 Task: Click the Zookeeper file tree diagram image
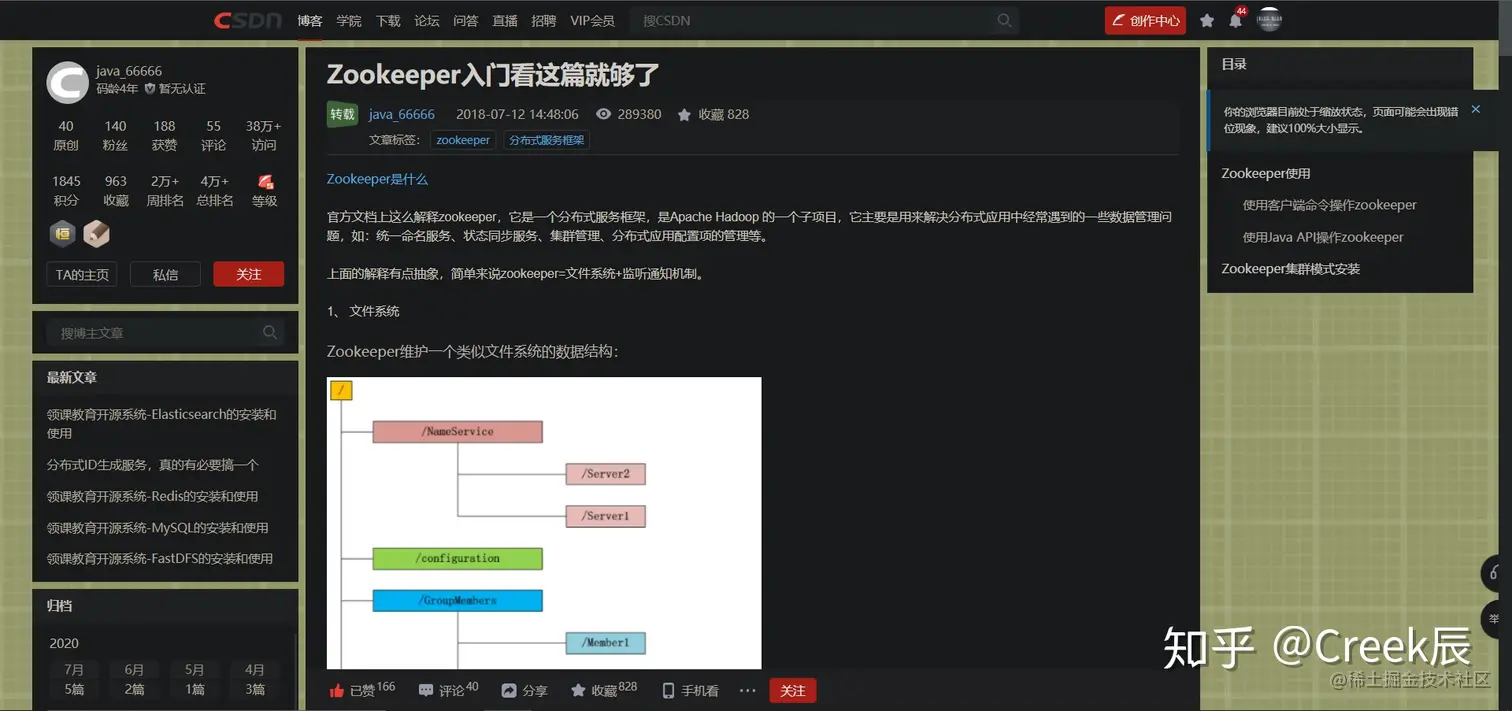click(544, 523)
